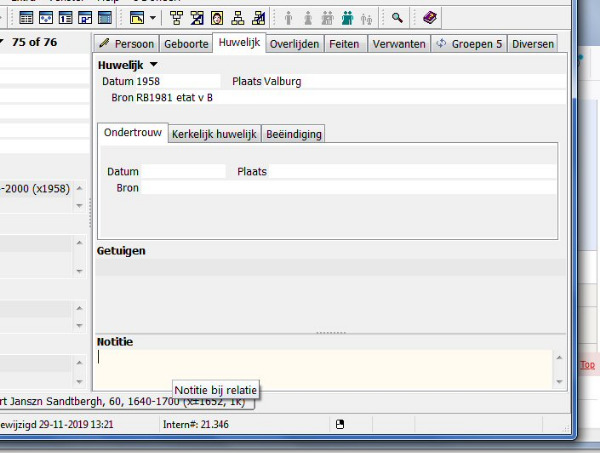Click the first table grid view icon

26,17
